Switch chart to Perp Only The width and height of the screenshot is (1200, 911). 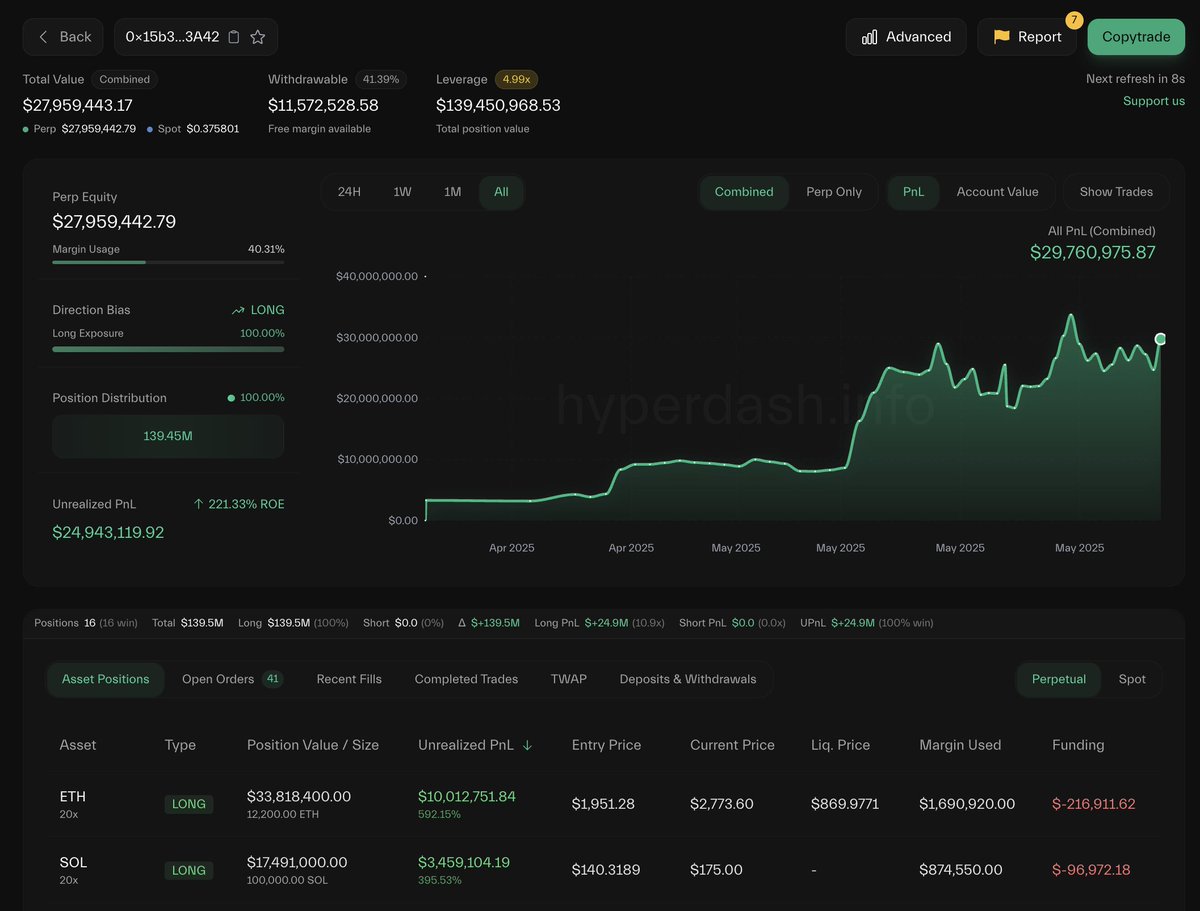coord(834,192)
